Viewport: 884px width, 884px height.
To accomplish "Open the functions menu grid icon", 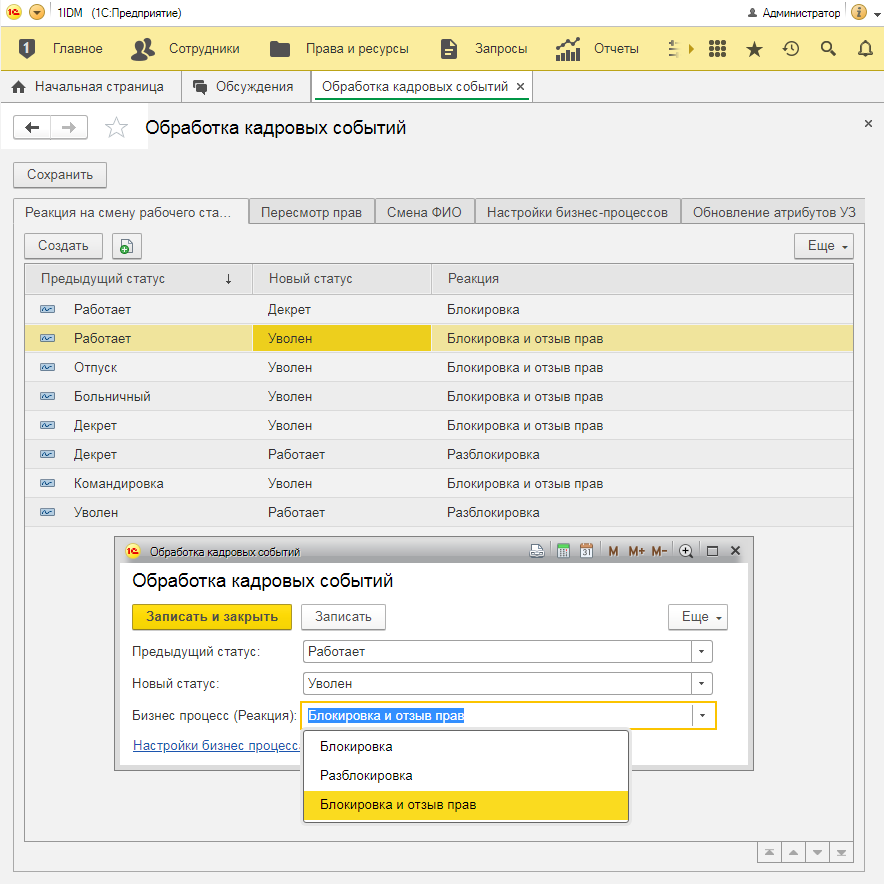I will pos(717,49).
